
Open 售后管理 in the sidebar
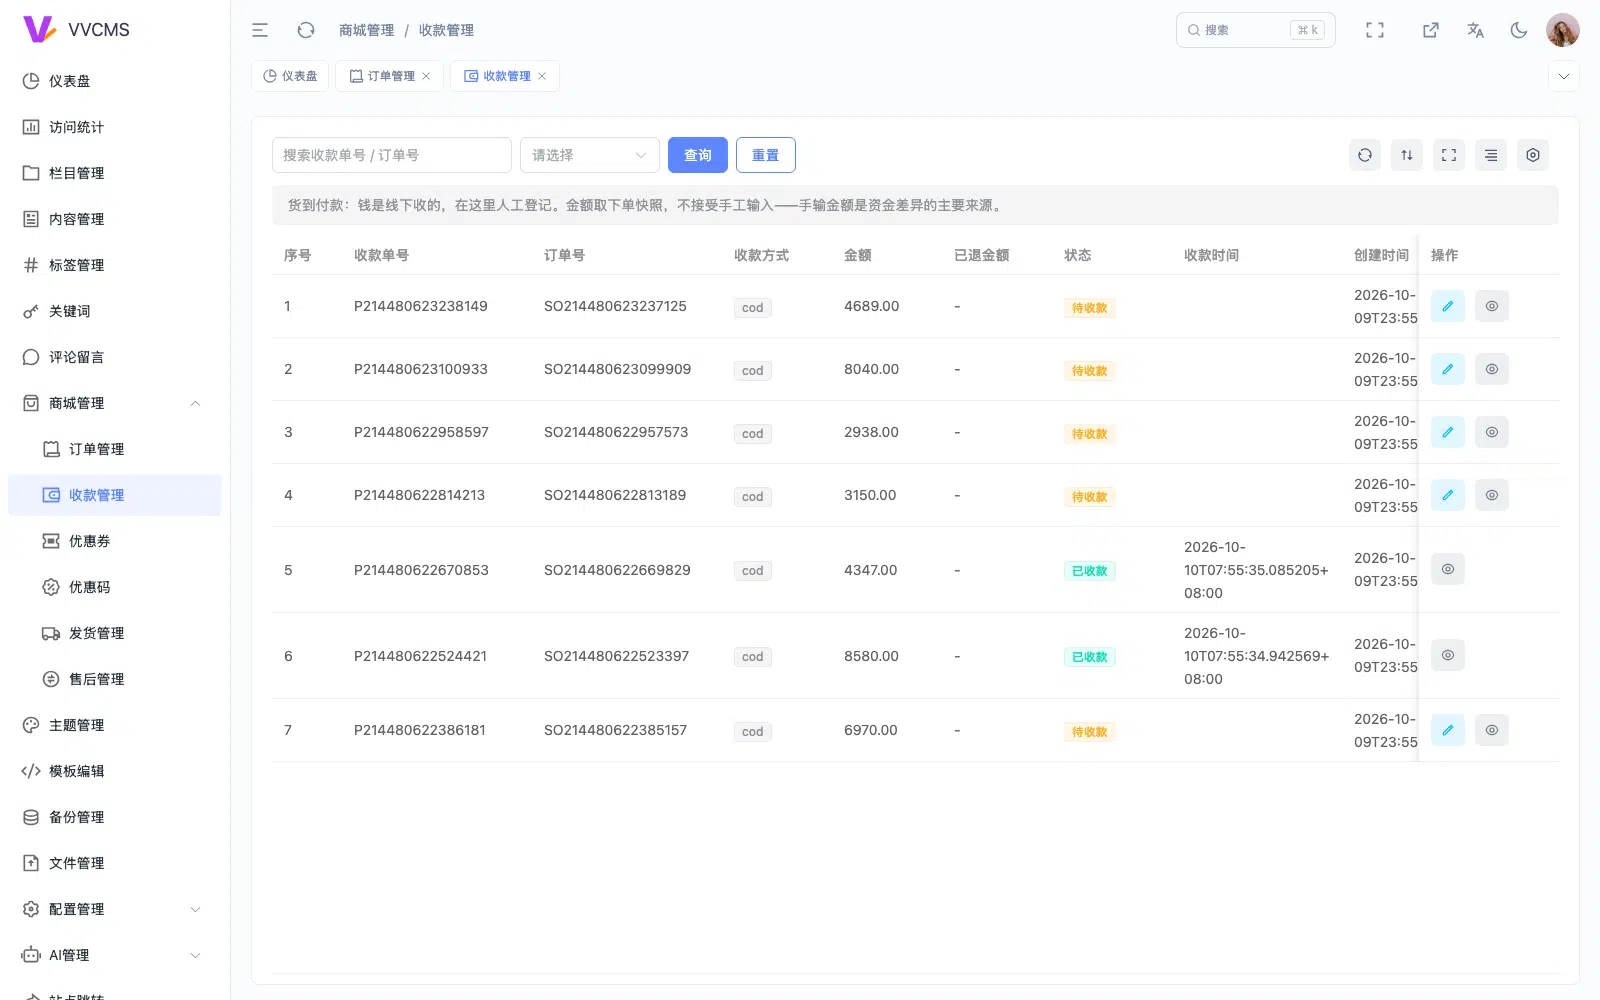[114, 679]
